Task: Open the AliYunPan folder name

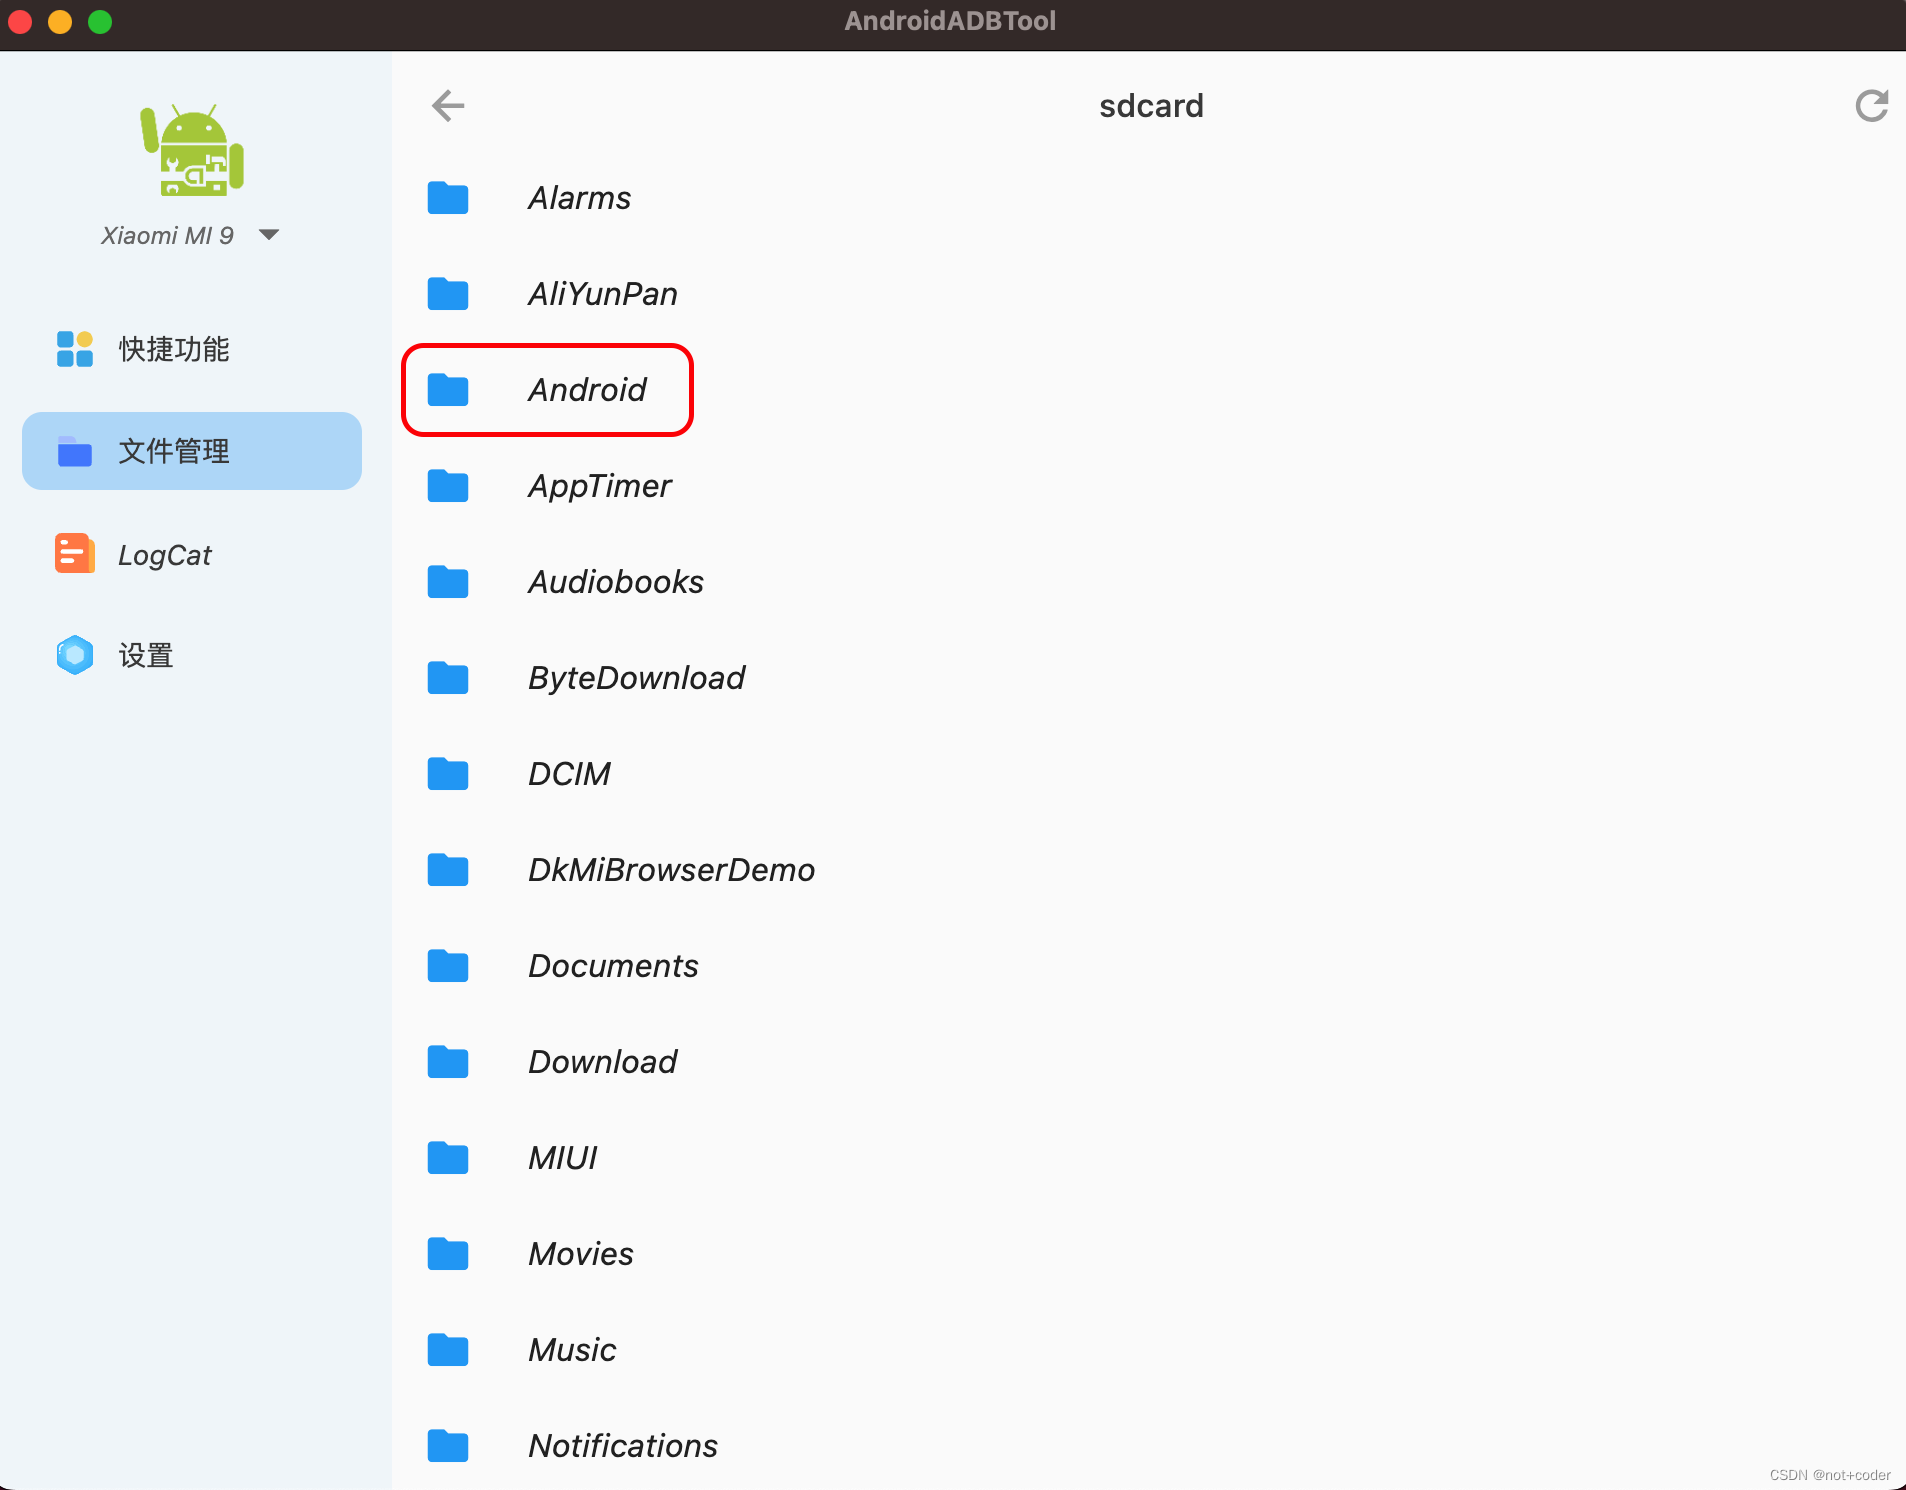Action: pyautogui.click(x=603, y=294)
